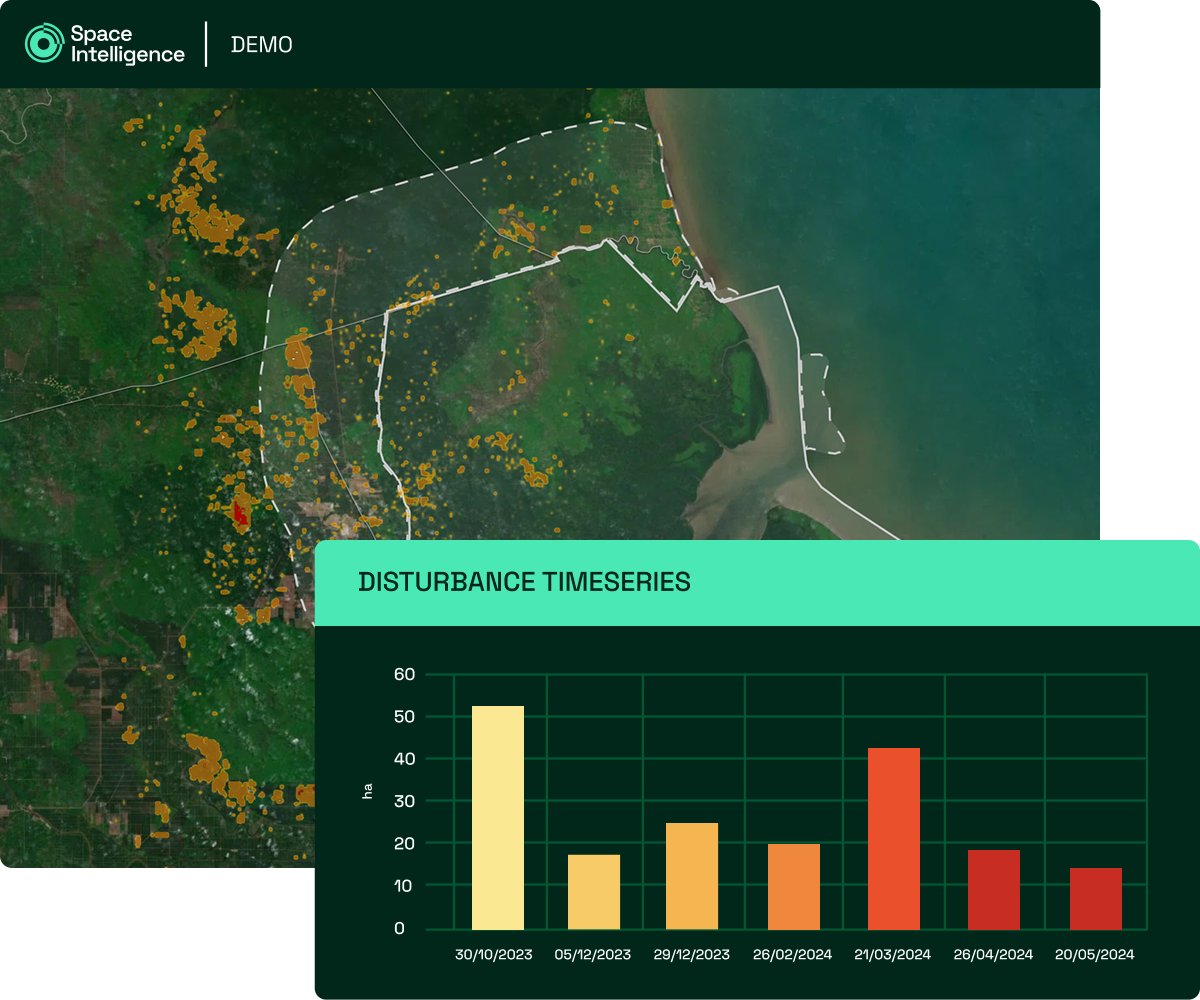Click the 60 value on the y-axis
This screenshot has height=1000, width=1200.
pos(405,675)
